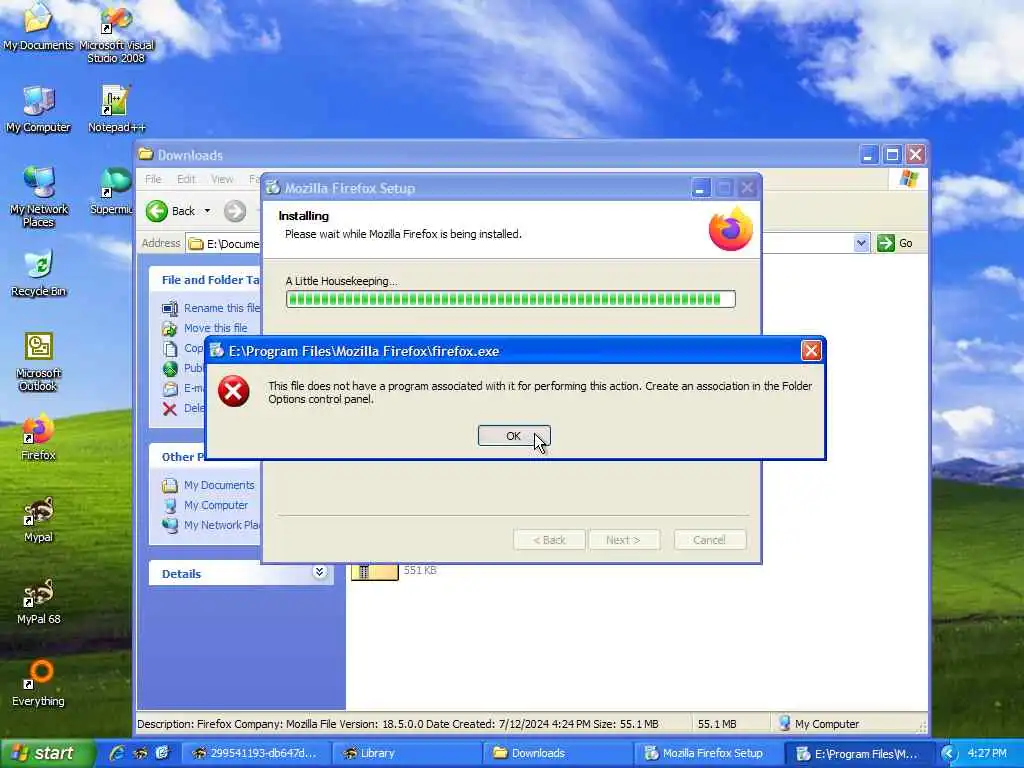
Task: Click Rename this file task link
Action: click(x=221, y=308)
